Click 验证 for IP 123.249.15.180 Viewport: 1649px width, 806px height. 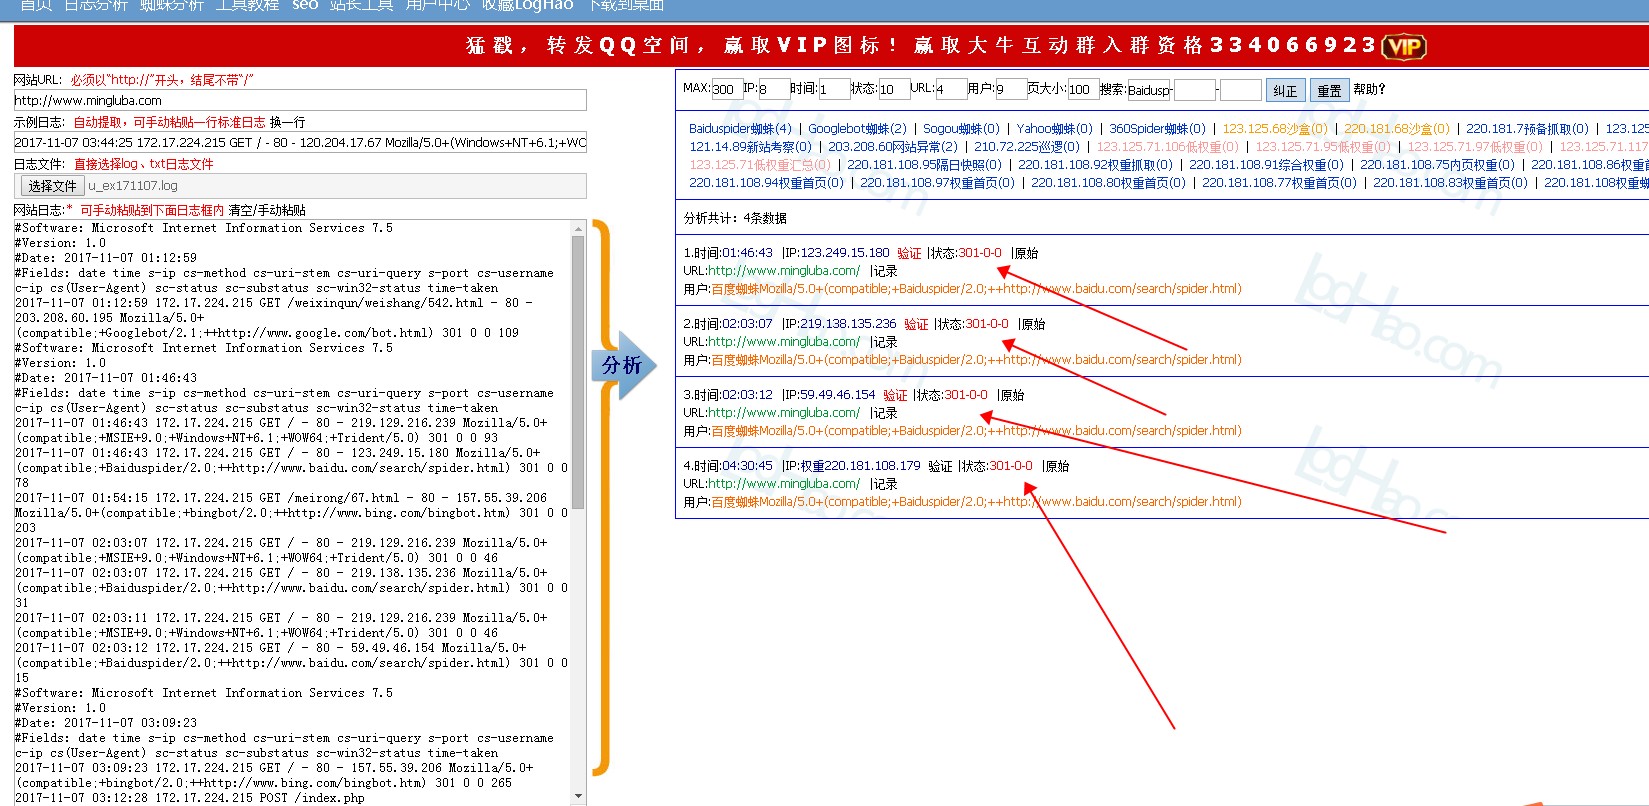point(908,254)
